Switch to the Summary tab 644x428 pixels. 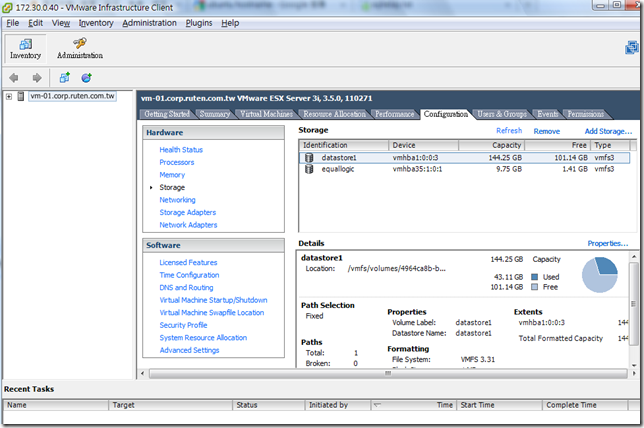tap(215, 114)
